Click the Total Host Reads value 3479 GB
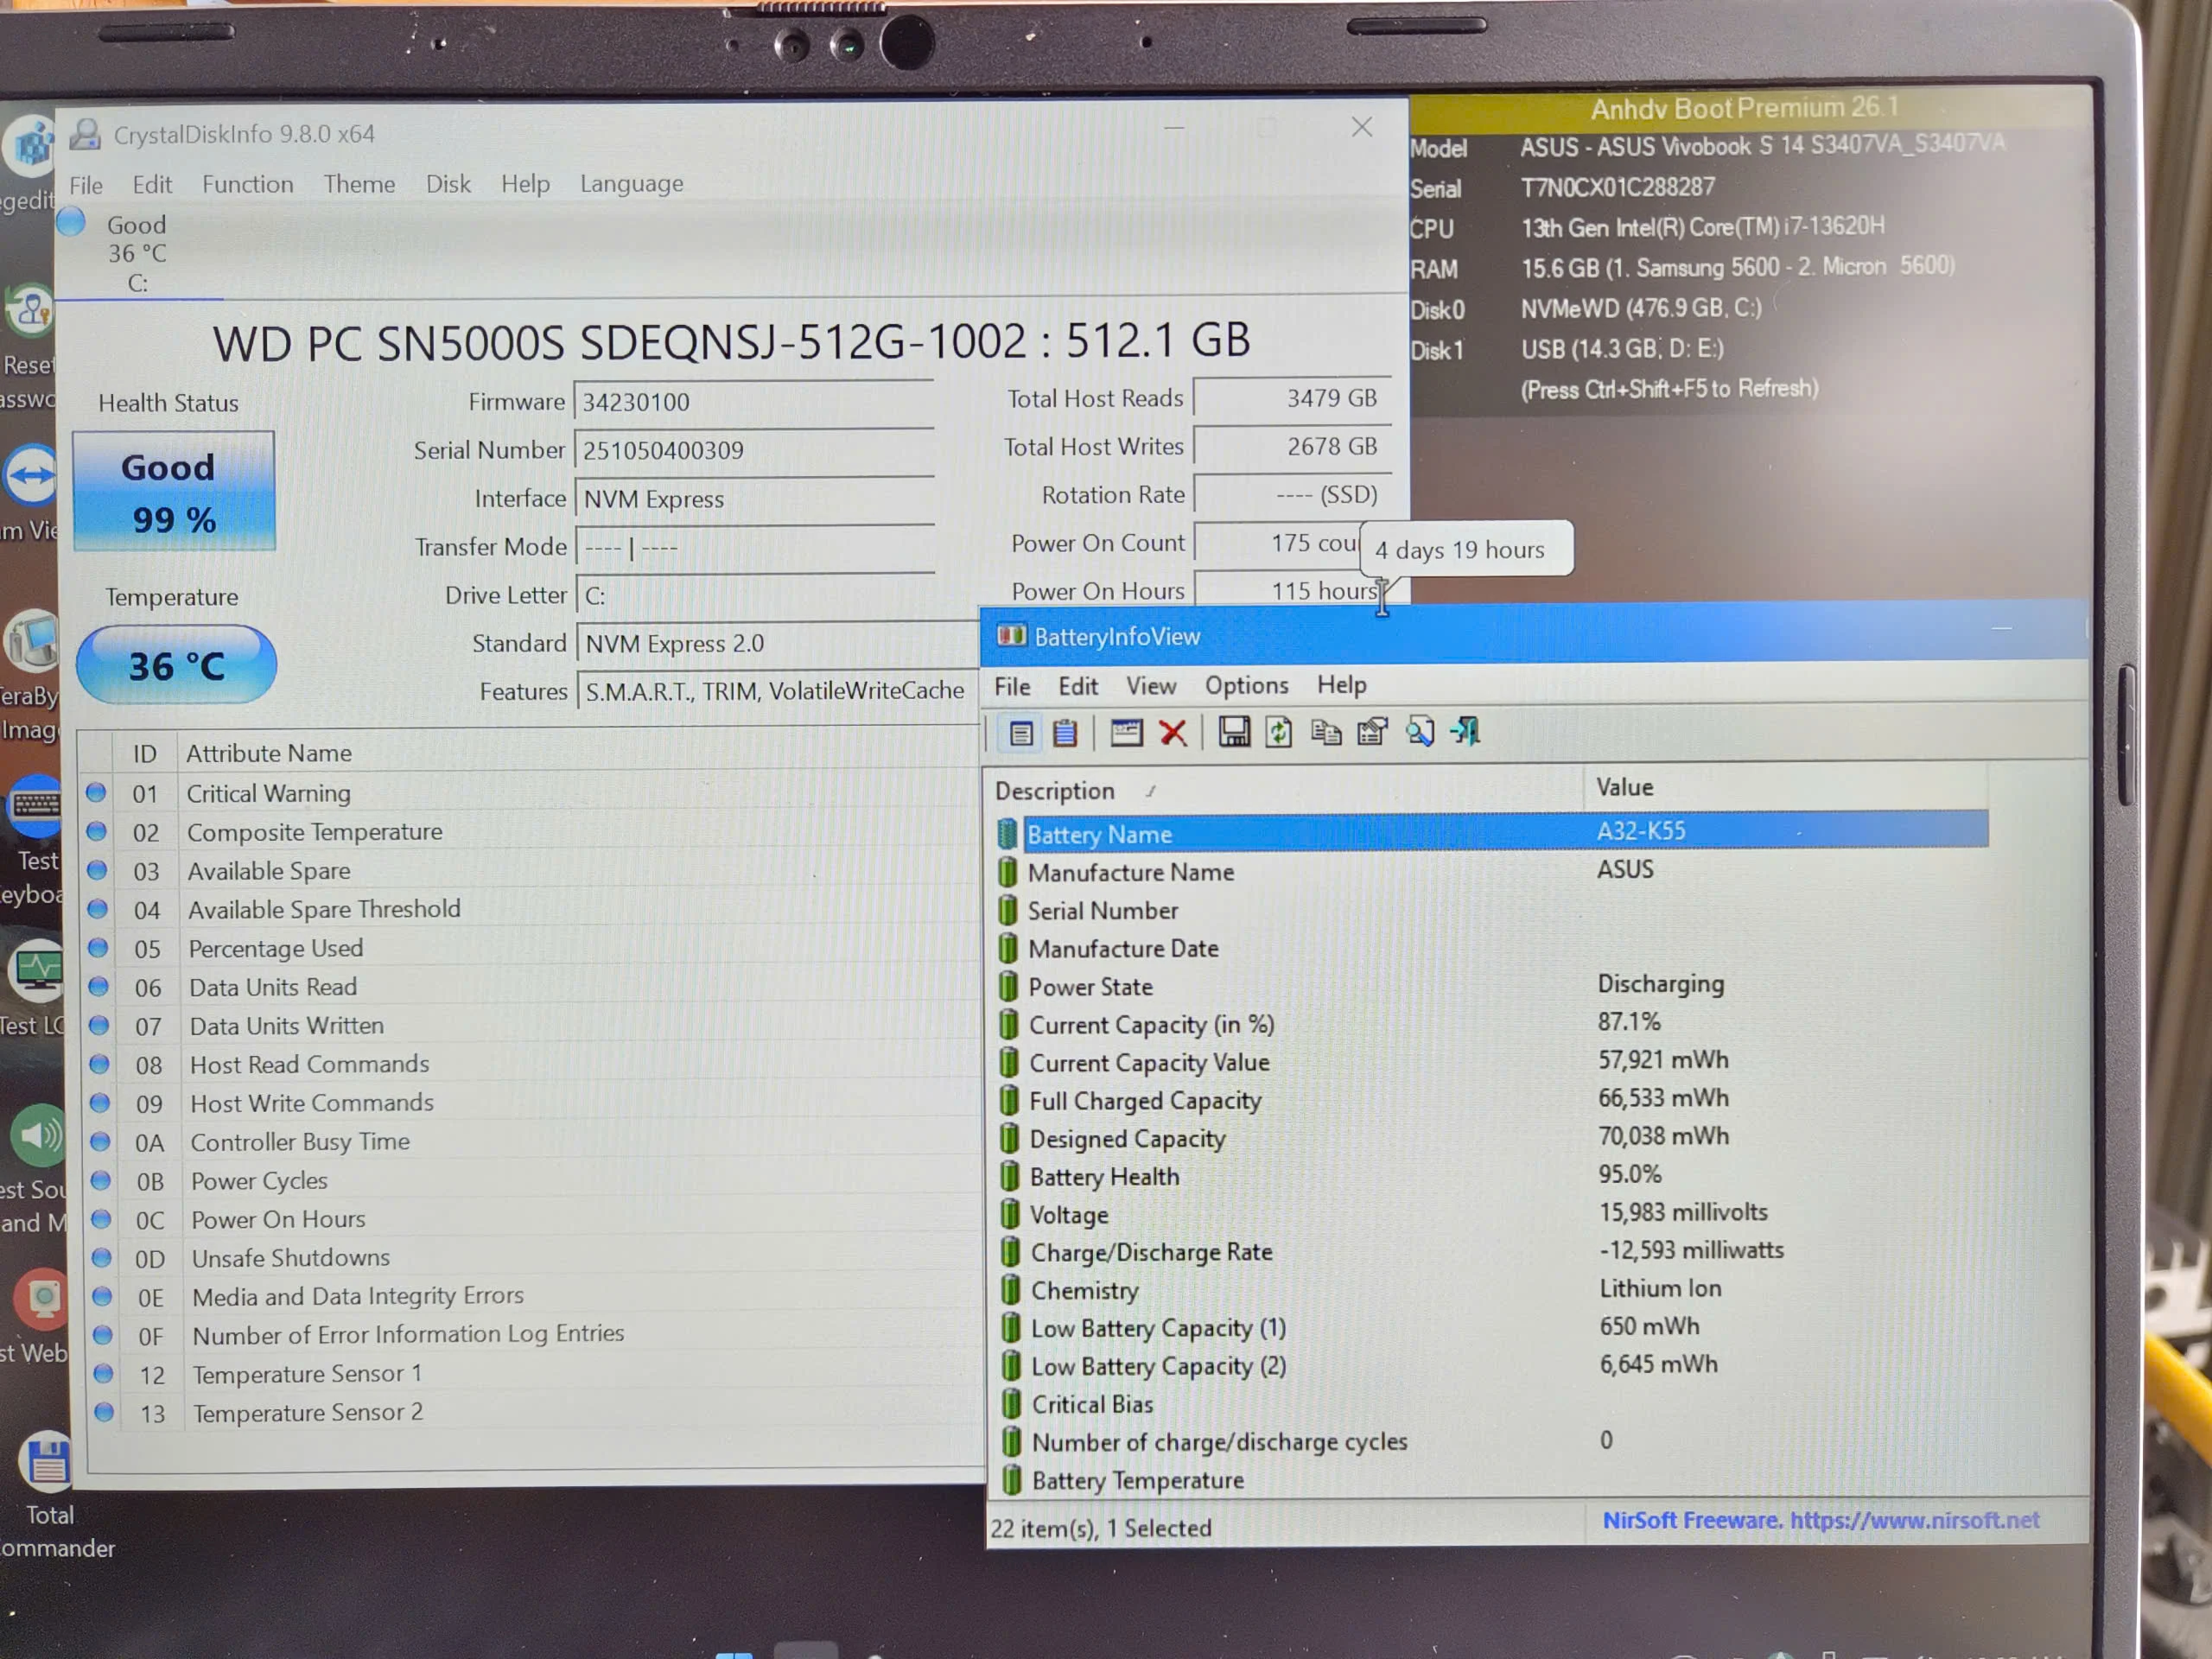Screen dimensions: 2212x1659 click(1292, 398)
